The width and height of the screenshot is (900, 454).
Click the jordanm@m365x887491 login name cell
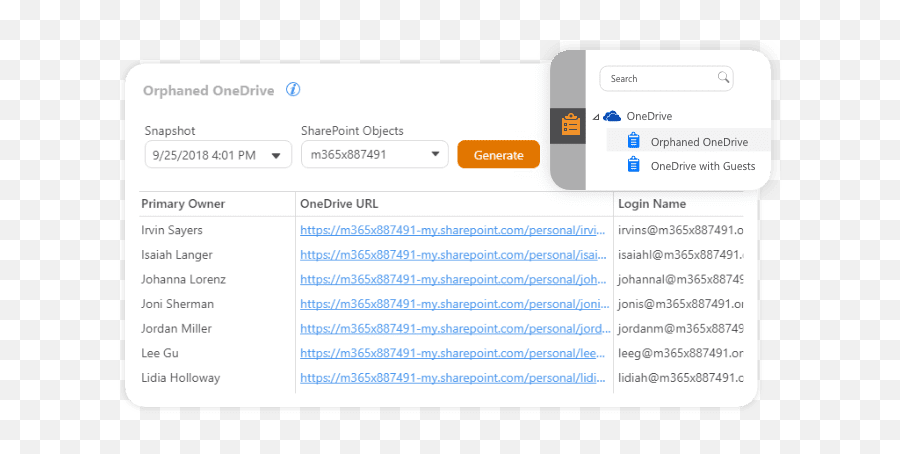tap(681, 329)
